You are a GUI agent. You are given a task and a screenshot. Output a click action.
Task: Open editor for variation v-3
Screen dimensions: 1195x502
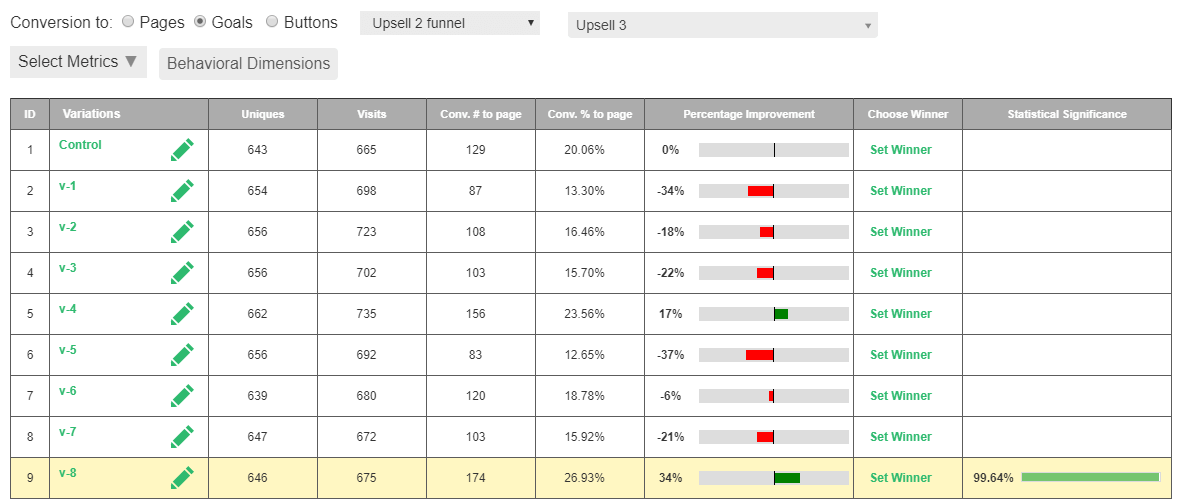point(182,273)
